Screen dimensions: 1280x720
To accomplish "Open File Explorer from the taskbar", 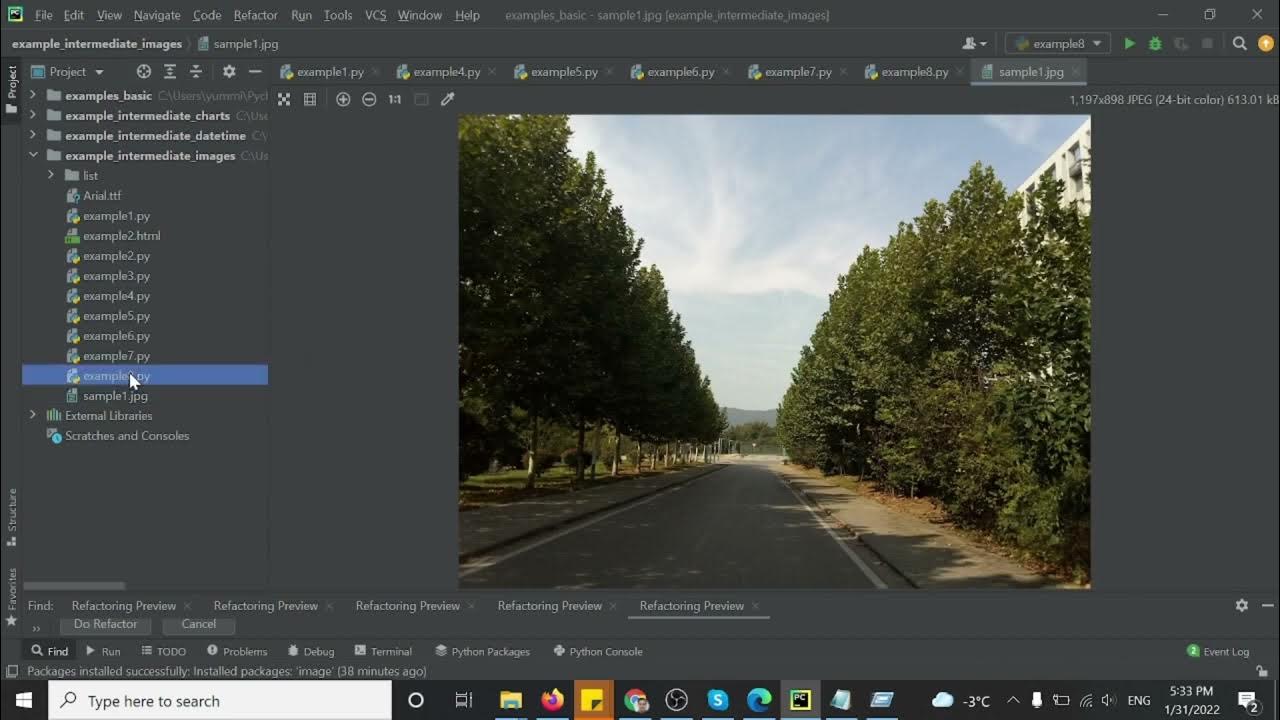I will tap(511, 700).
